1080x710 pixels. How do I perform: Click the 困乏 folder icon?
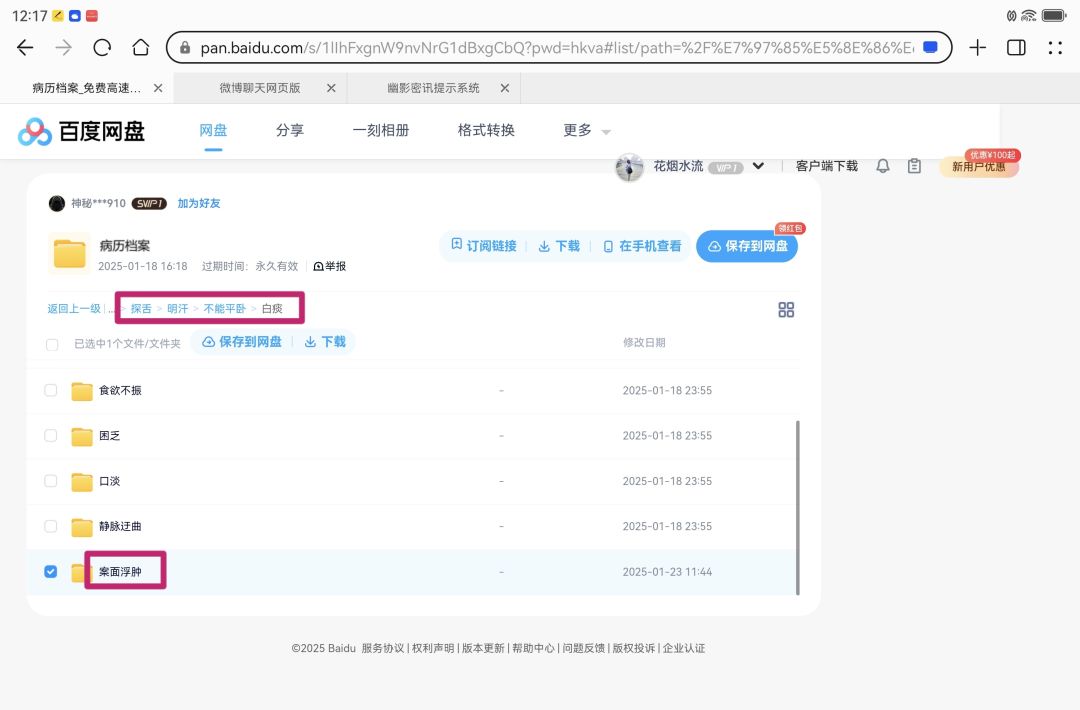click(81, 436)
